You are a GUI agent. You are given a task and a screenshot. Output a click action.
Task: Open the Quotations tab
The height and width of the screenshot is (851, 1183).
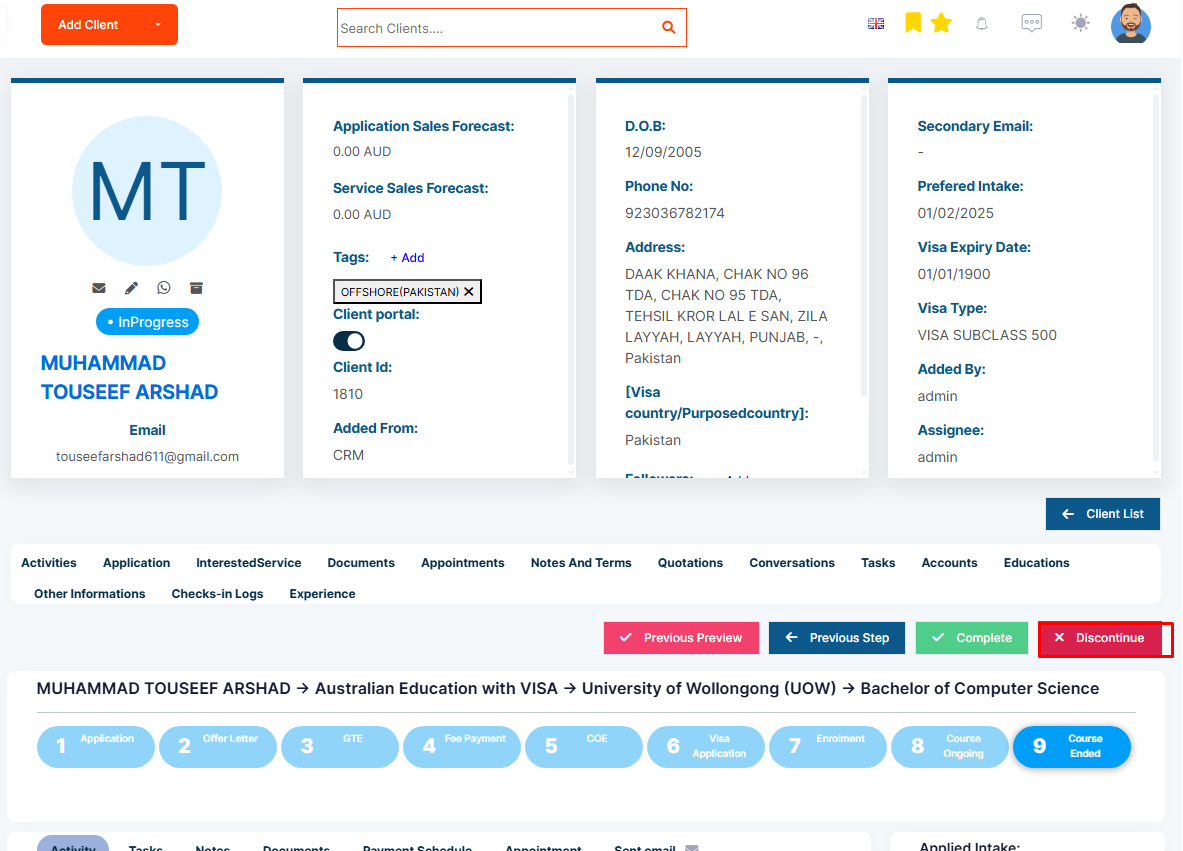pyautogui.click(x=690, y=563)
